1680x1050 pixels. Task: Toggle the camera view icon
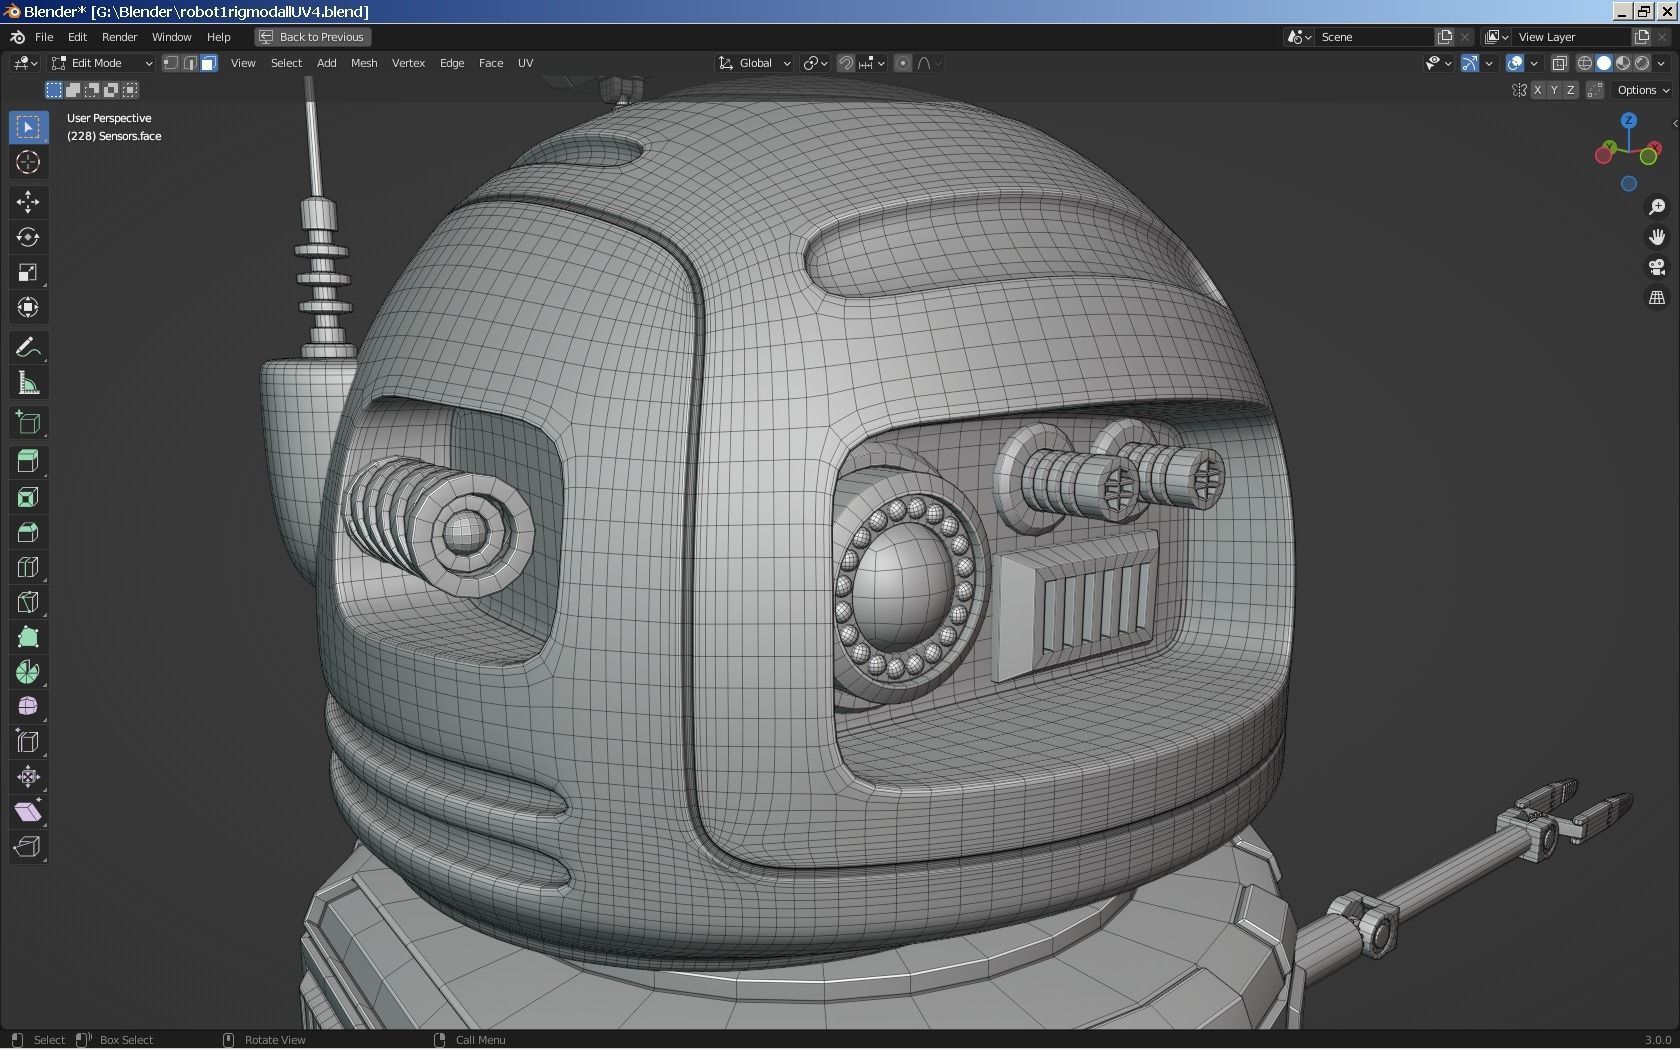coord(1657,267)
